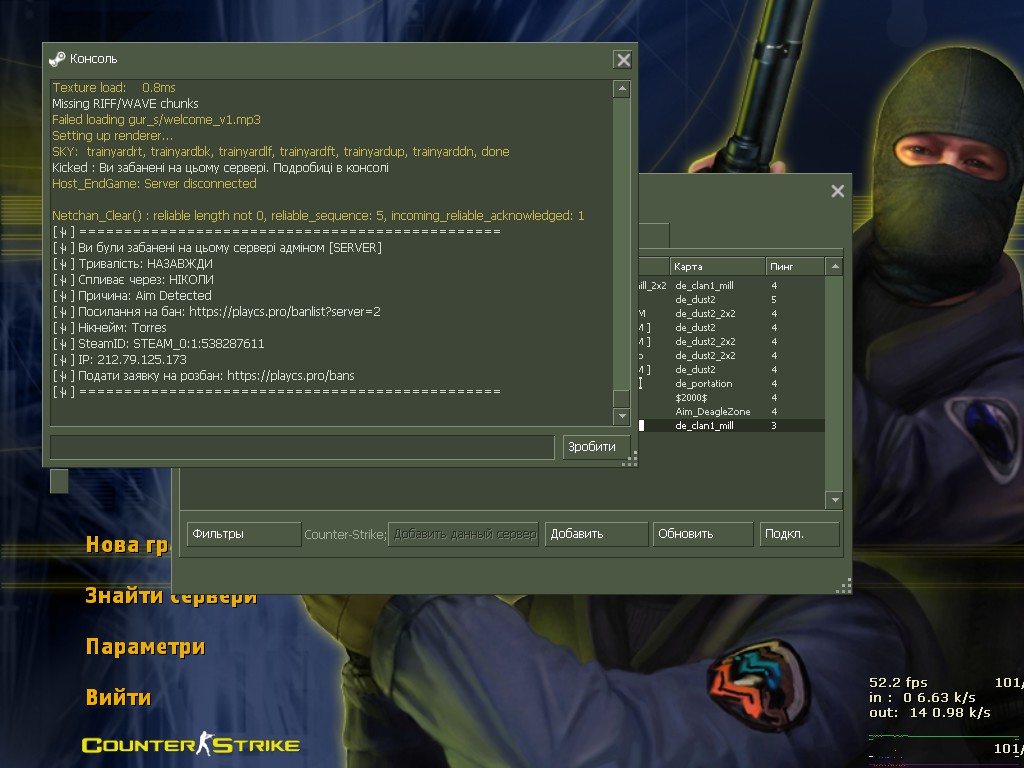1024x768 pixels.
Task: Click the 'Failed loading gur_s/welcome_v1.mp3' line
Action: [156, 120]
